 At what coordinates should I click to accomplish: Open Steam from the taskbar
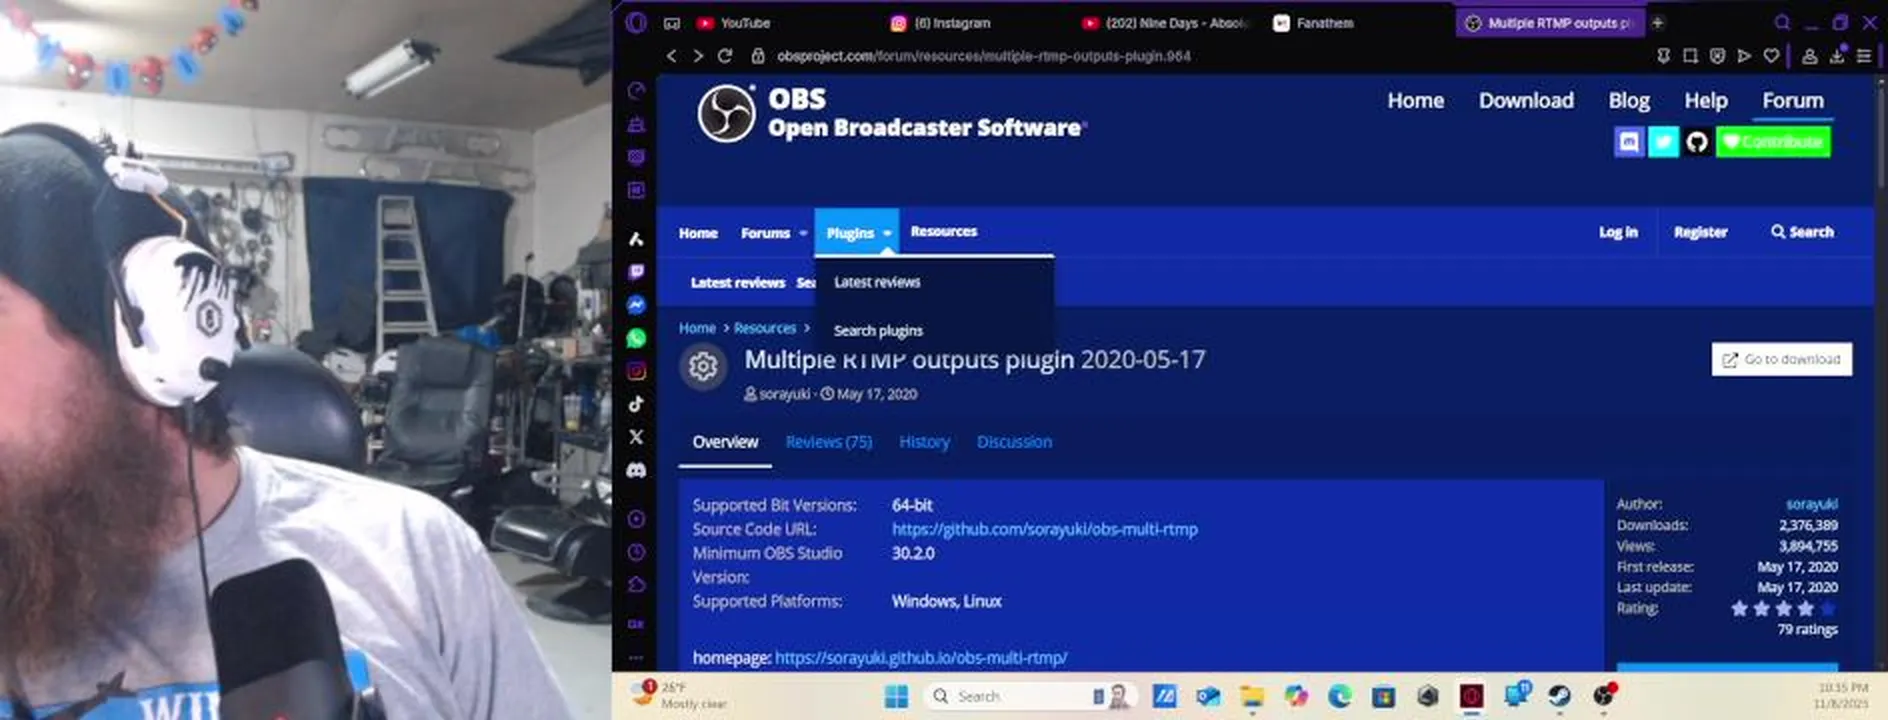click(x=1559, y=697)
